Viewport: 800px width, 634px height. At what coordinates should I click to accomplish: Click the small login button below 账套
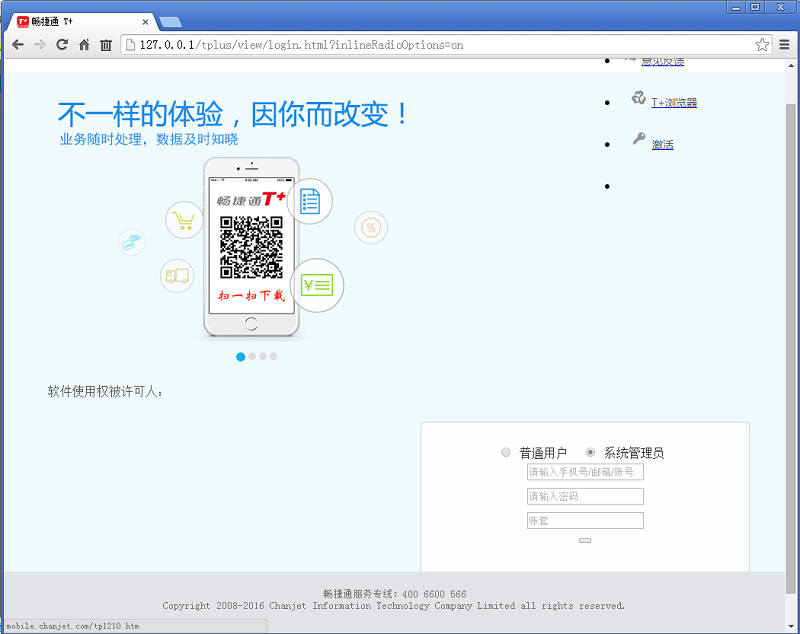[x=585, y=540]
